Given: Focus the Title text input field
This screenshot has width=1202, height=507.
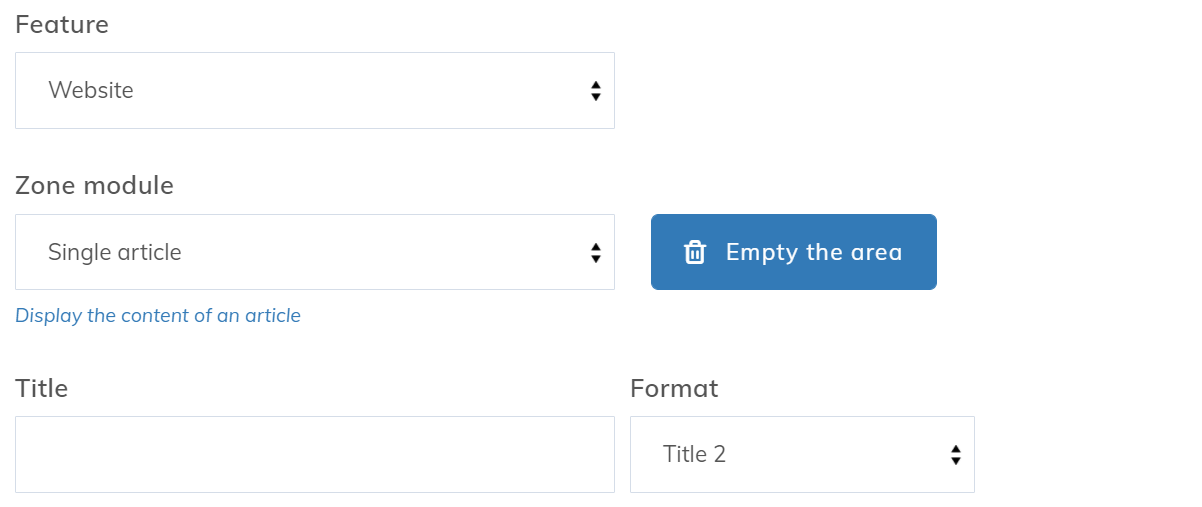Looking at the screenshot, I should click(314, 455).
